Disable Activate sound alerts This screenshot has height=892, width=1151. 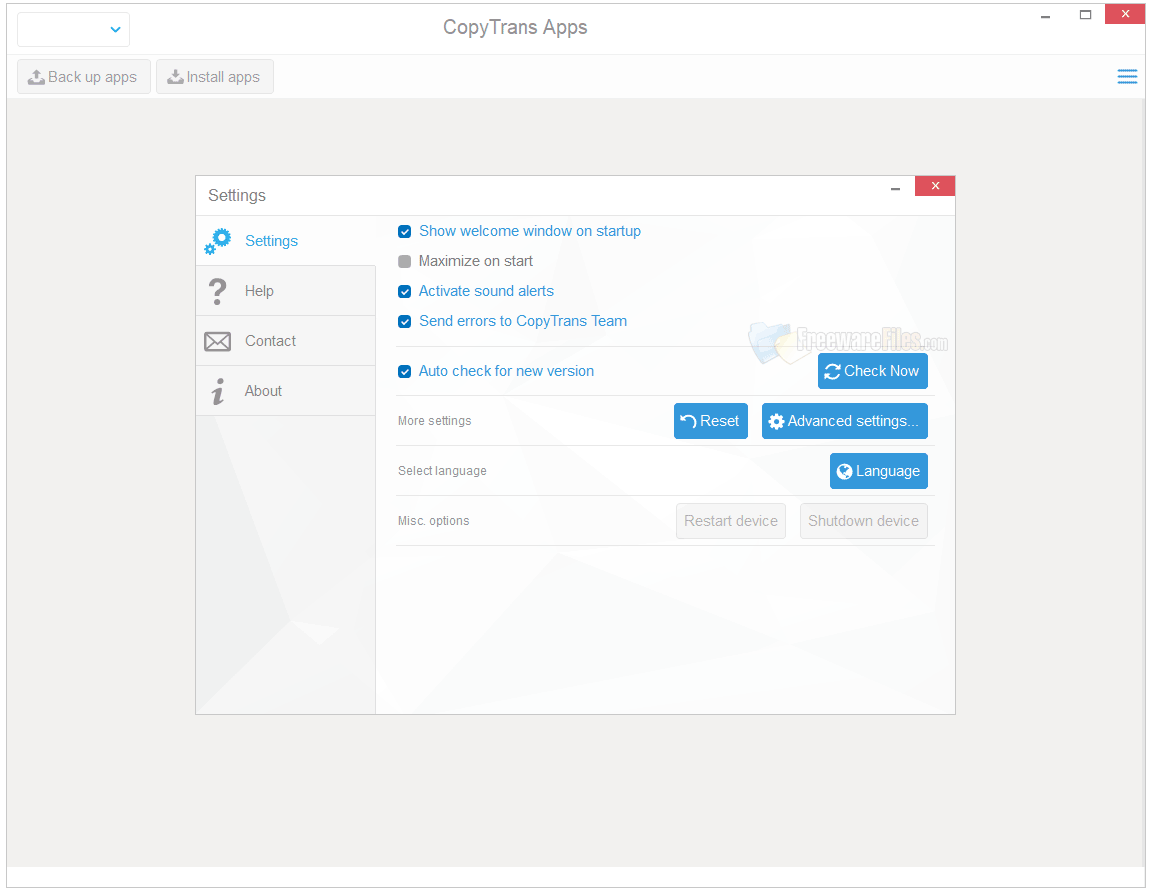[404, 291]
